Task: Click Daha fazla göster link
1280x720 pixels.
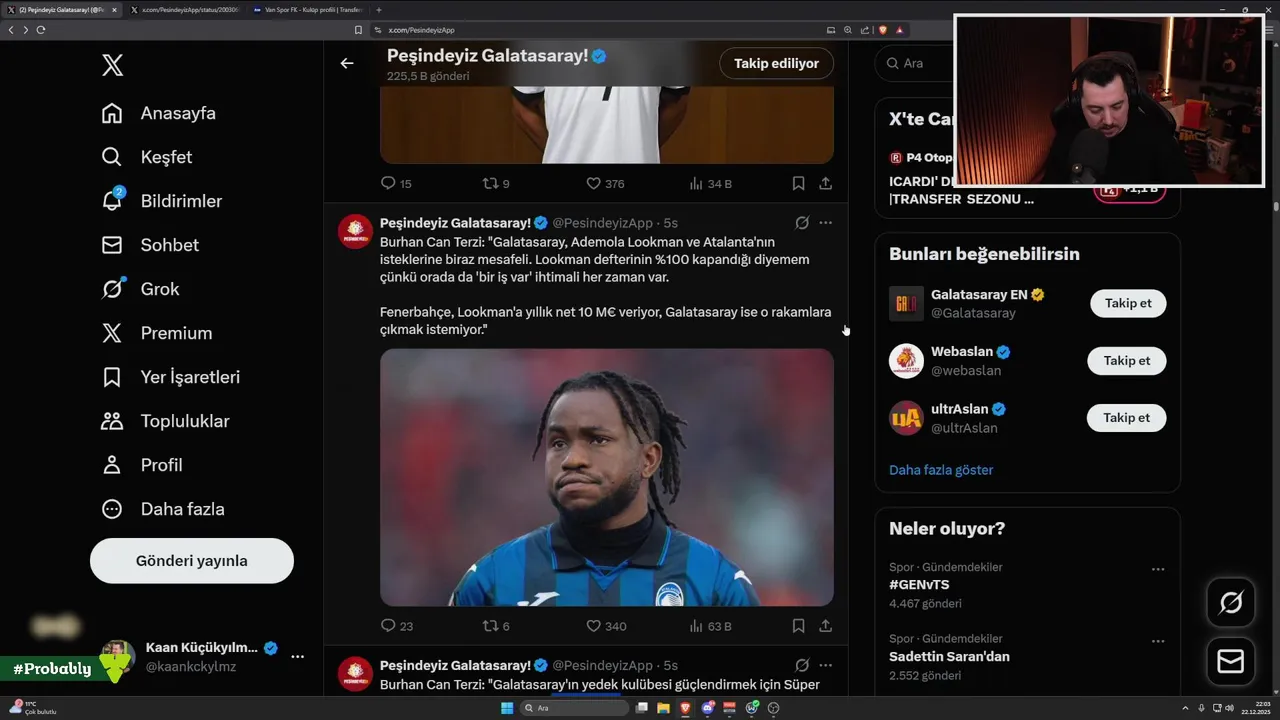Action: (x=941, y=470)
